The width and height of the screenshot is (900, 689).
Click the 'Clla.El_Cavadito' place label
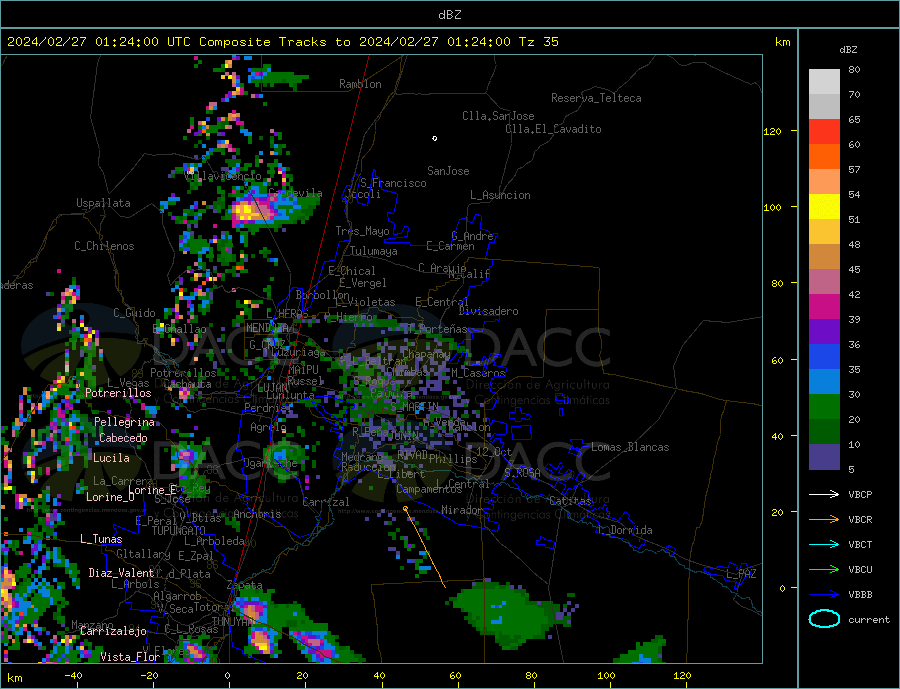553,129
